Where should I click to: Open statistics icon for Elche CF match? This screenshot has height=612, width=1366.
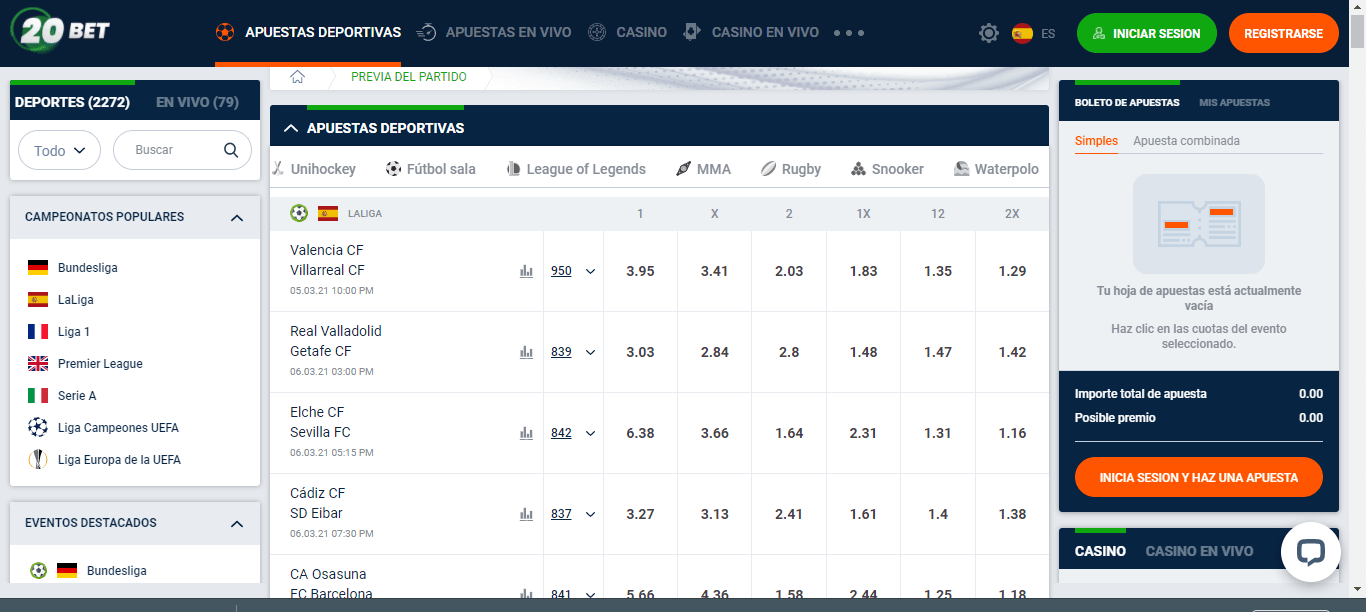pyautogui.click(x=526, y=433)
